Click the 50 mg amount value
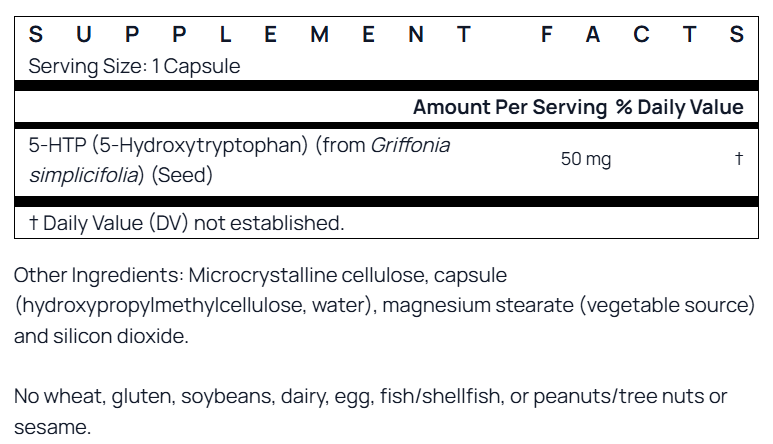The height and width of the screenshot is (444, 773). pyautogui.click(x=586, y=159)
